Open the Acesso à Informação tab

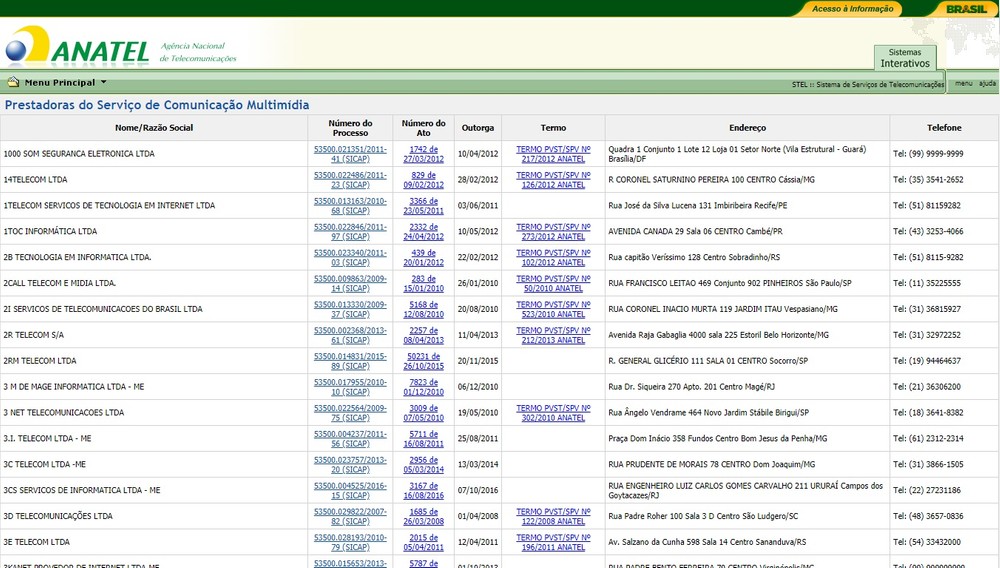pyautogui.click(x=852, y=9)
